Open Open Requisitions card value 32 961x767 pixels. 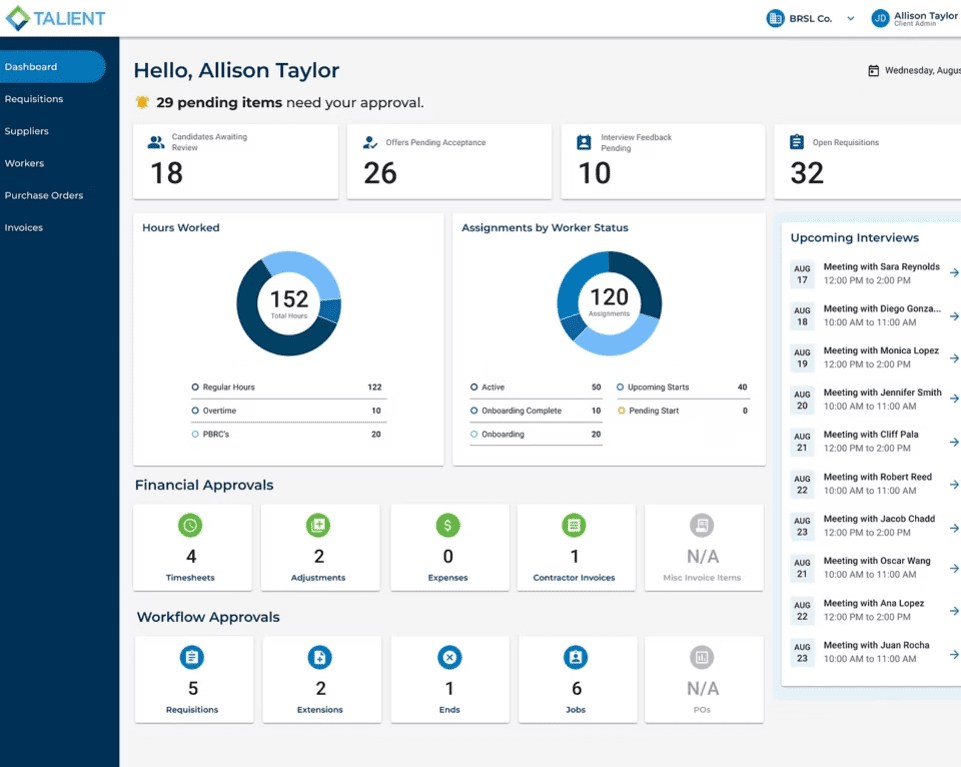(x=807, y=173)
